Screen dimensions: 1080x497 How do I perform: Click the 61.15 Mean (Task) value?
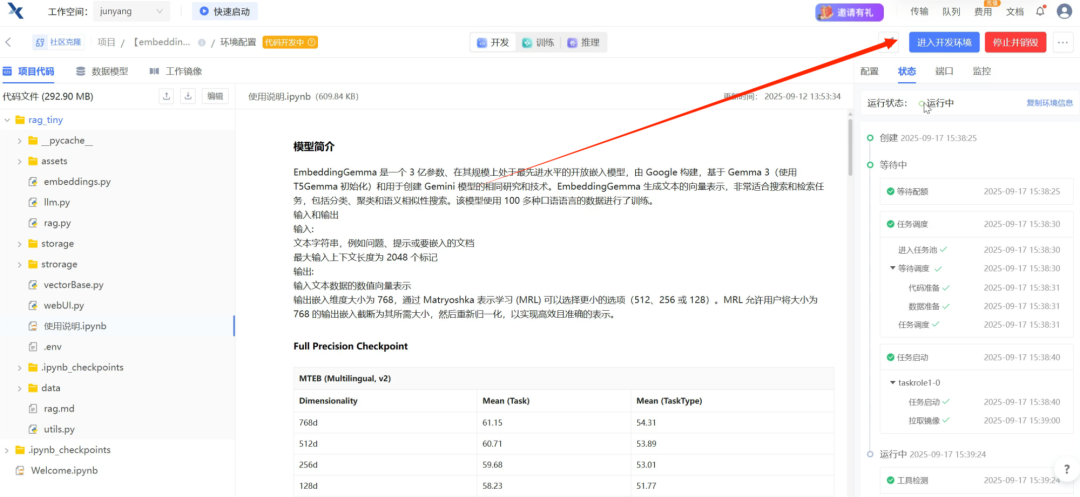(492, 421)
